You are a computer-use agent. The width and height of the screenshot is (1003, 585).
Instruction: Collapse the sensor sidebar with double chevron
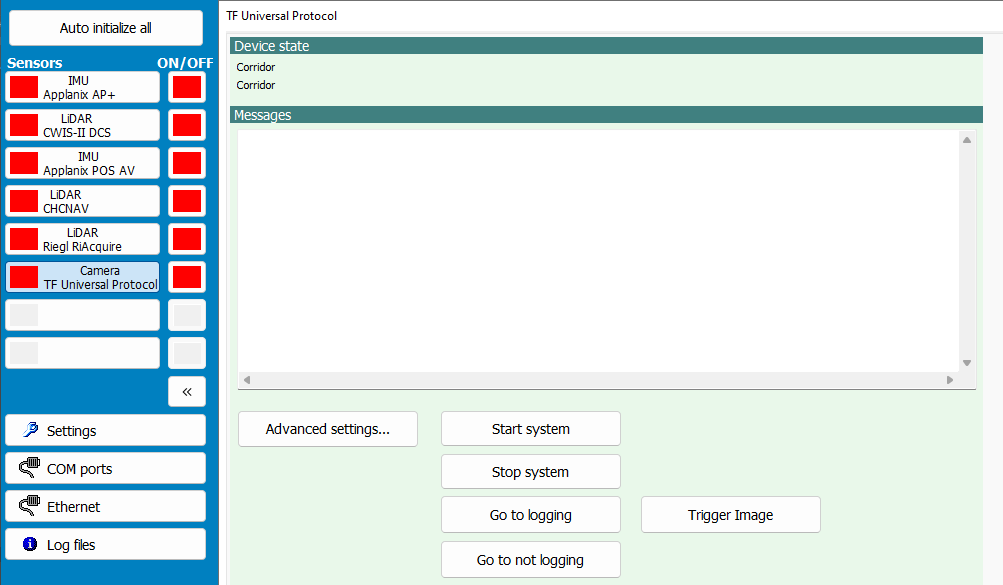click(186, 391)
